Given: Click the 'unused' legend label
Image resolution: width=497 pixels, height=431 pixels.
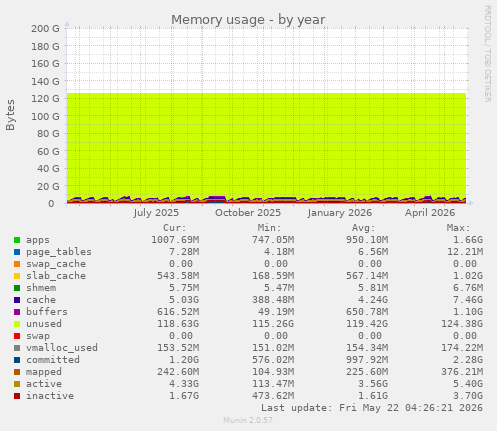Looking at the screenshot, I should [x=44, y=324].
